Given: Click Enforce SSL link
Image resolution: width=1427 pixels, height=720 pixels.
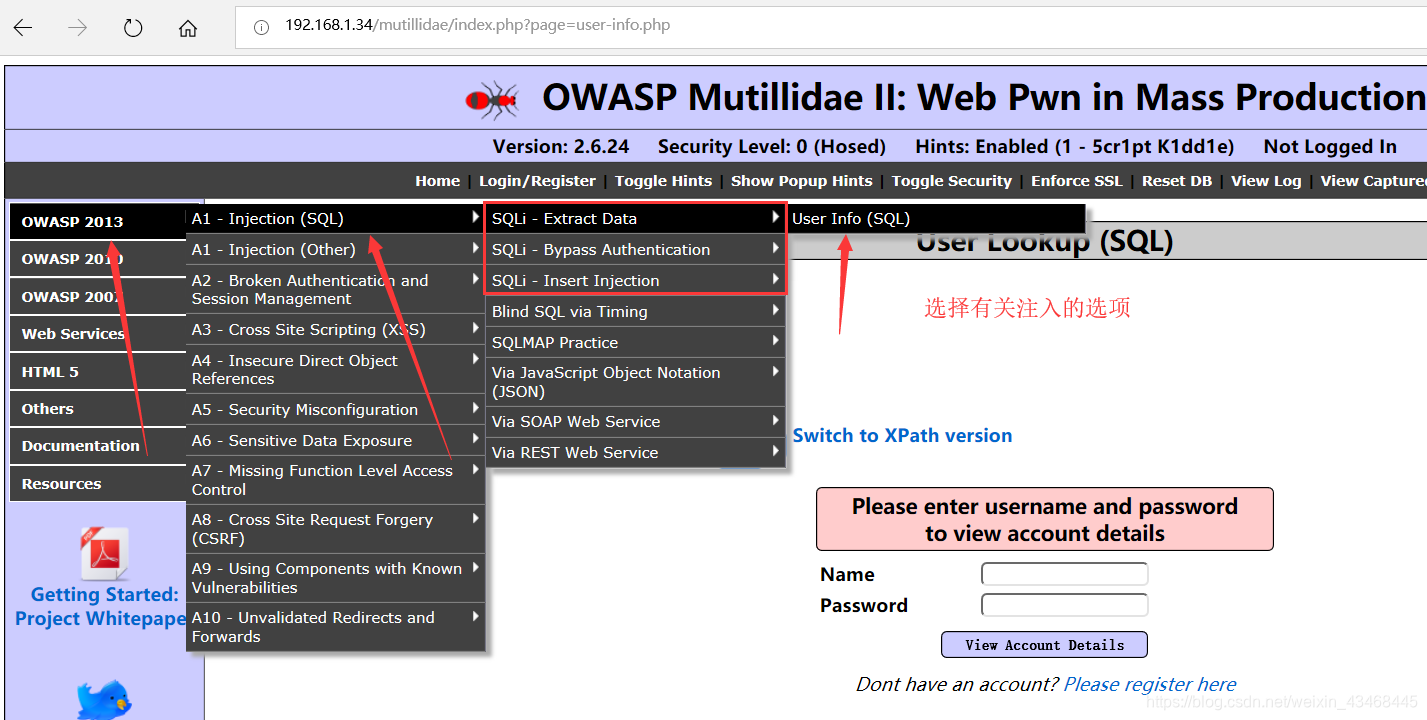Looking at the screenshot, I should tap(1076, 181).
